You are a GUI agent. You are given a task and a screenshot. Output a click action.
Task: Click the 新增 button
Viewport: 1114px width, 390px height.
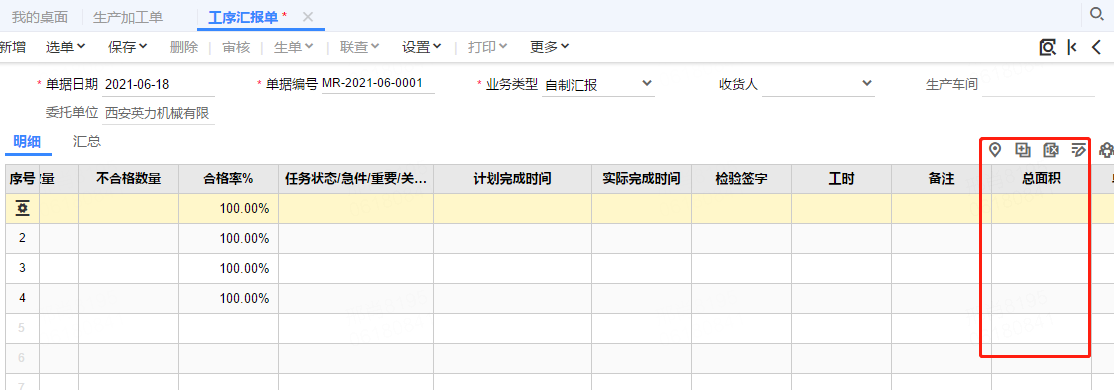tap(13, 48)
